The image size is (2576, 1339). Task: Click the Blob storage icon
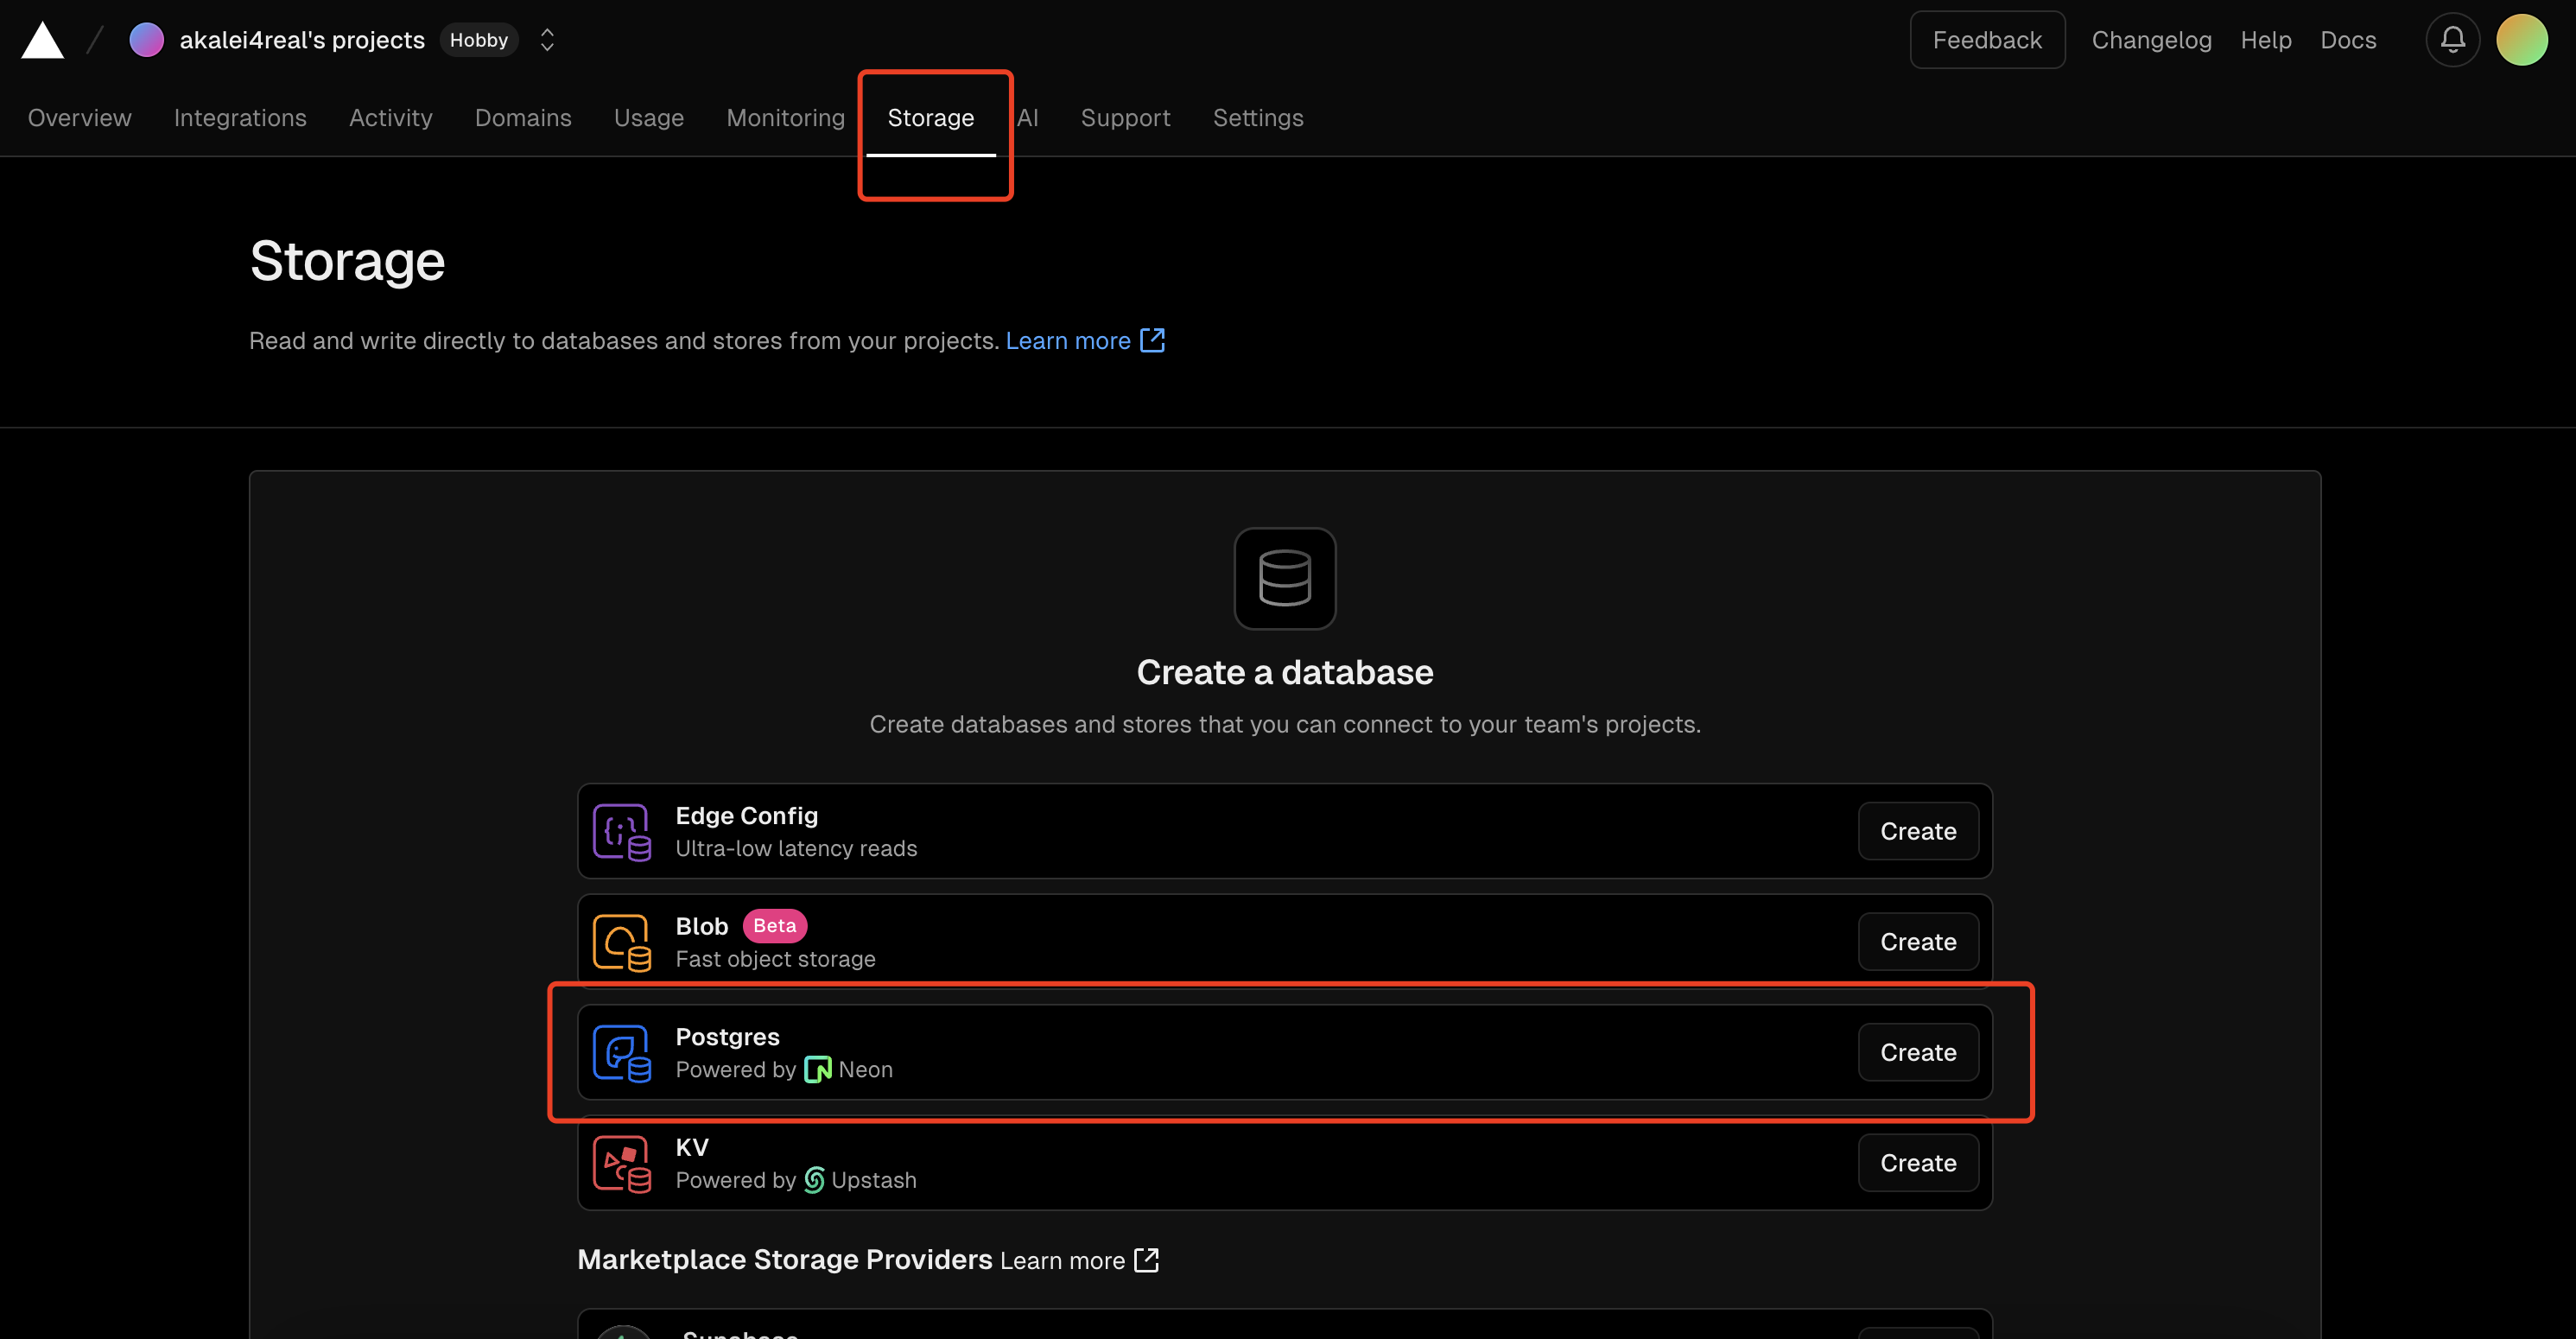click(622, 942)
